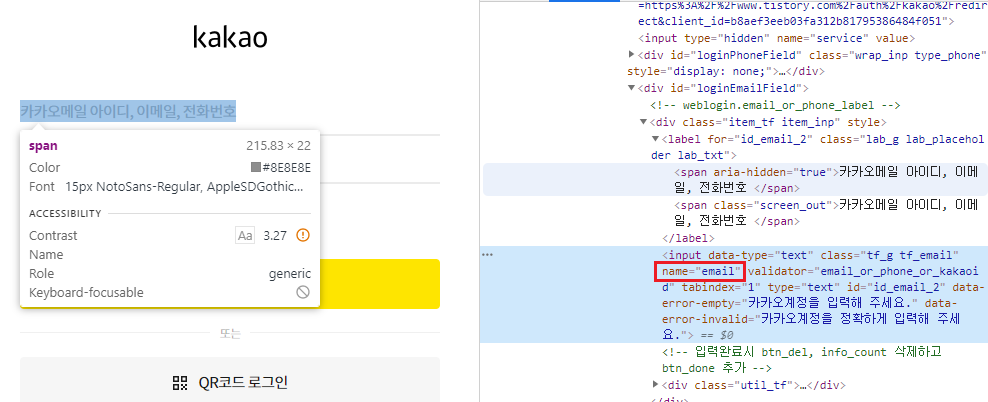Expand the util_tf div node
Image resolution: width=988 pixels, height=402 pixels.
656,384
